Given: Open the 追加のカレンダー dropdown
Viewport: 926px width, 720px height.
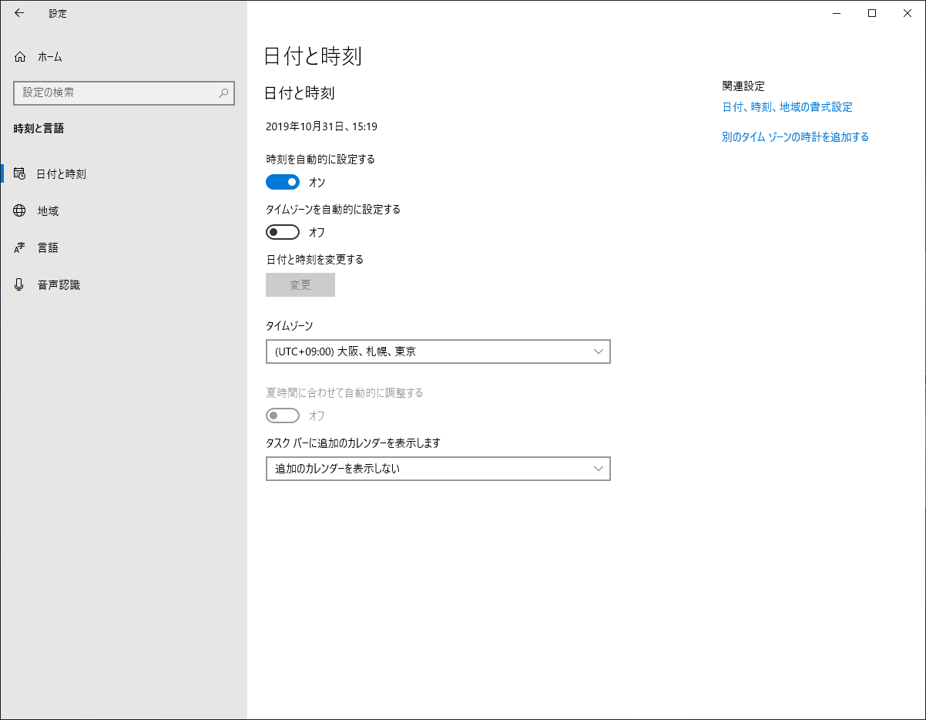Looking at the screenshot, I should (438, 468).
